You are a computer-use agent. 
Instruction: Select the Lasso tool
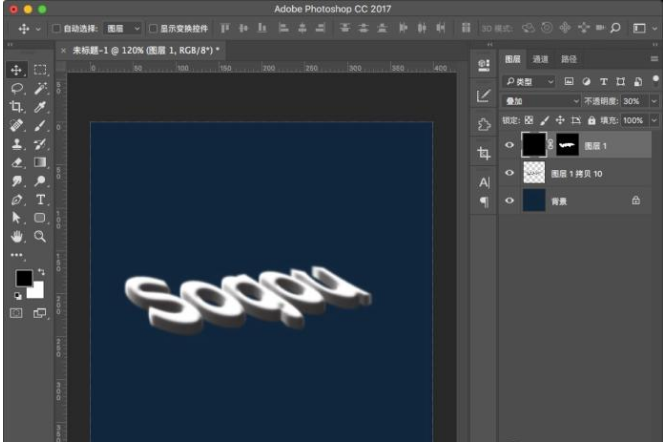tap(16, 88)
